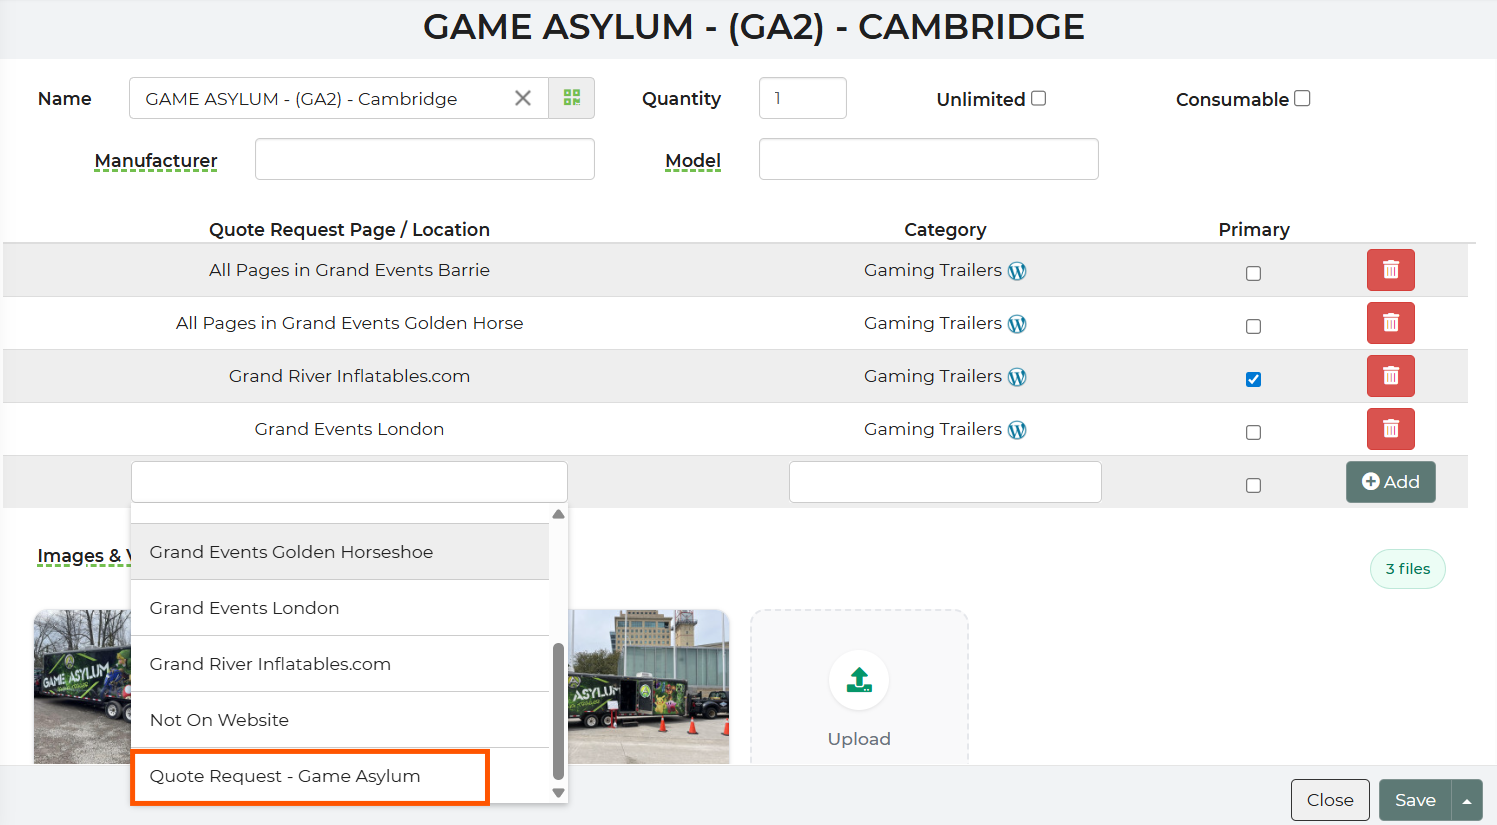
Task: Click the Model label
Action: coord(693,161)
